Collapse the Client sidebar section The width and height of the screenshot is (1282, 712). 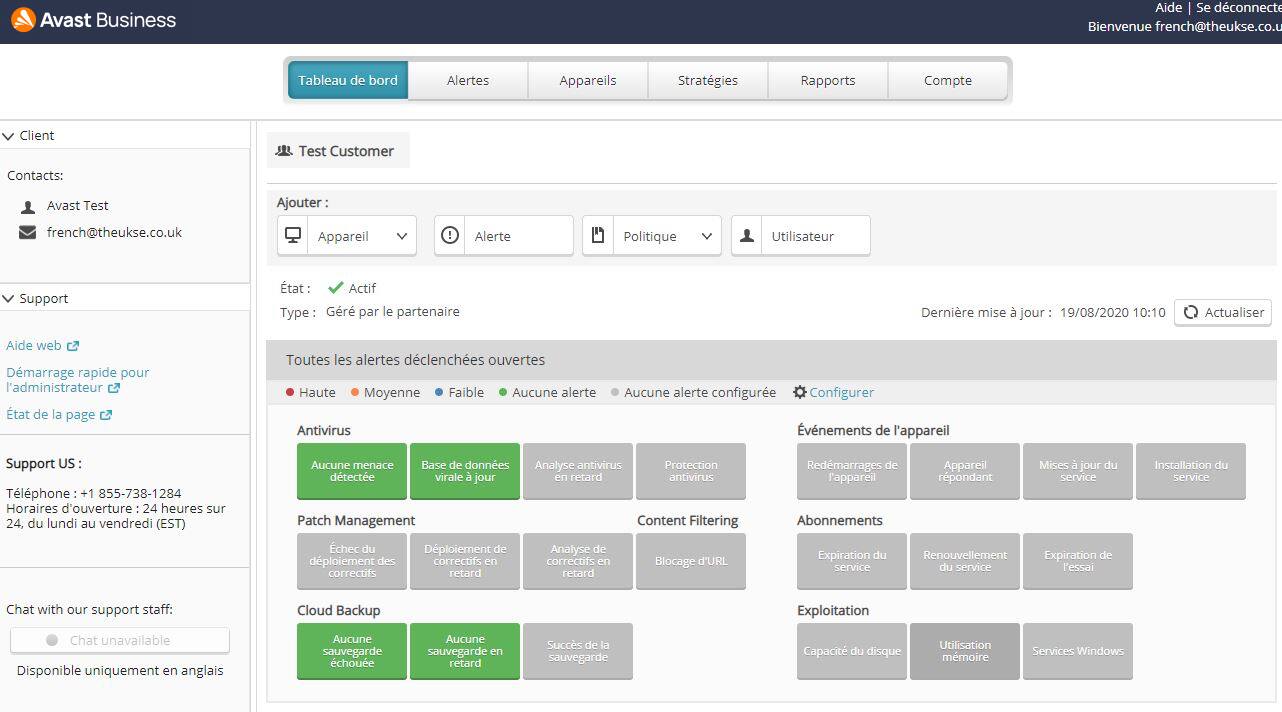[x=9, y=136]
